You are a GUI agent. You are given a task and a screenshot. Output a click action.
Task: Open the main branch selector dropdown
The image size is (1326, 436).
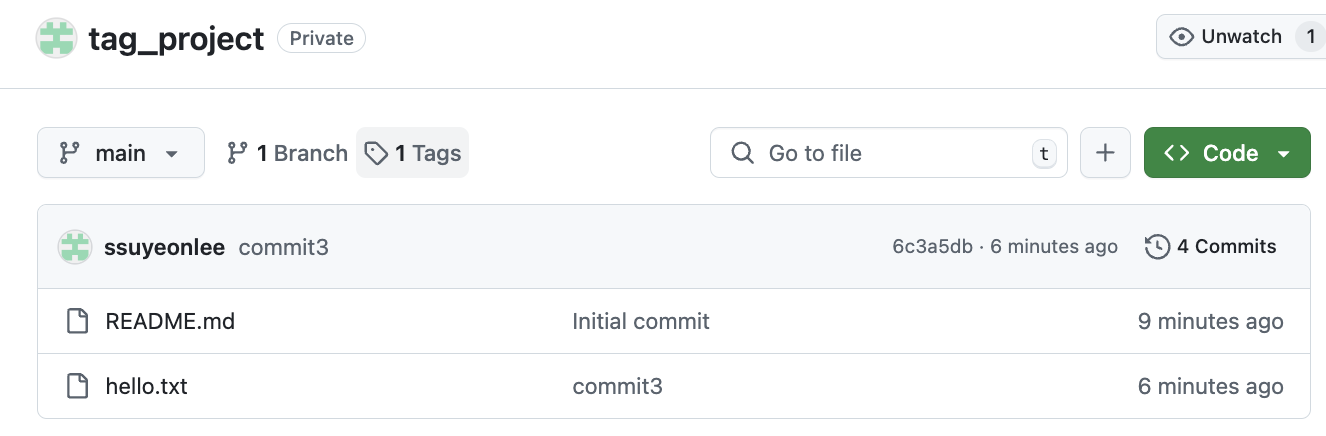120,153
